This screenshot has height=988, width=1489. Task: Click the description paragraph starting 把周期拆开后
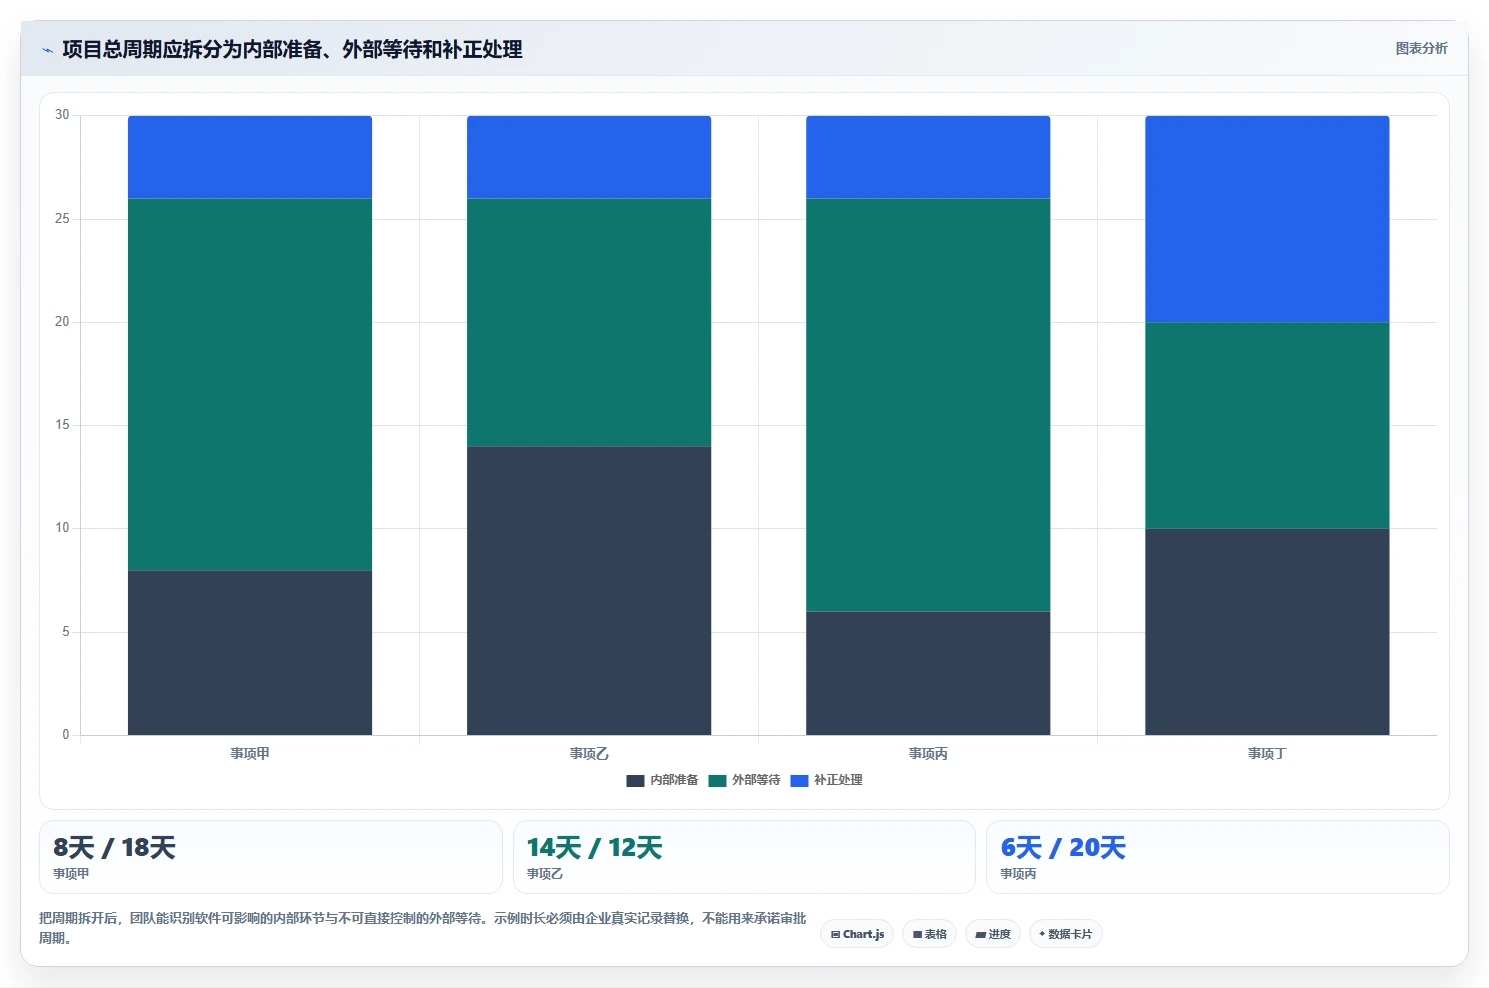(x=423, y=928)
